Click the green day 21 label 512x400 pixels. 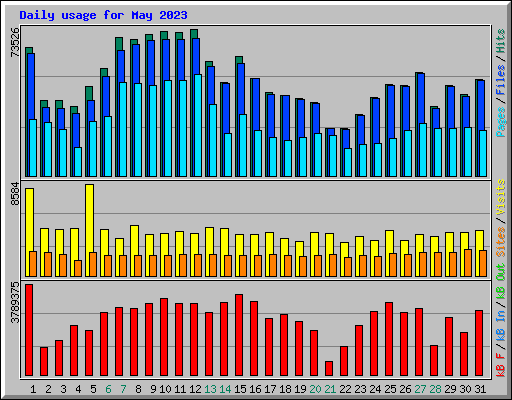pyautogui.click(x=330, y=389)
